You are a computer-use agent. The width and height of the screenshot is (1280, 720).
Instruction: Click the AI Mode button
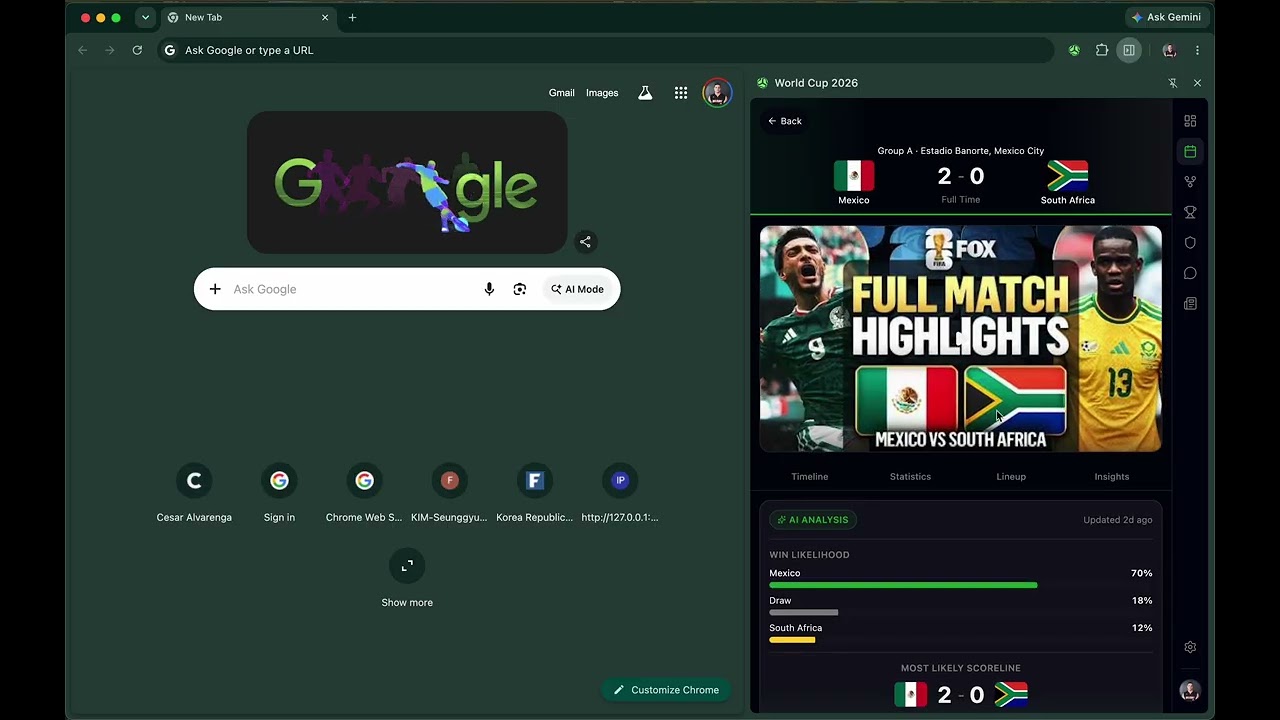(x=578, y=289)
